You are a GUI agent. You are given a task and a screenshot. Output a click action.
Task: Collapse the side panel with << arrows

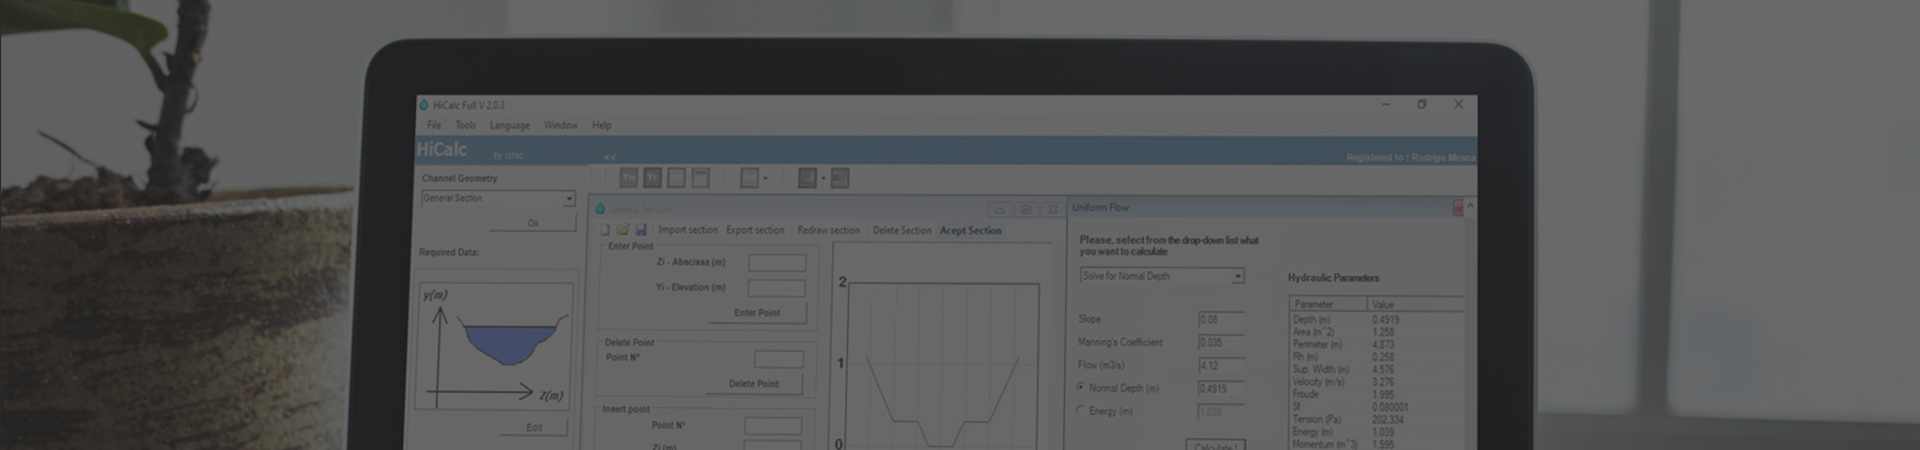tap(609, 157)
